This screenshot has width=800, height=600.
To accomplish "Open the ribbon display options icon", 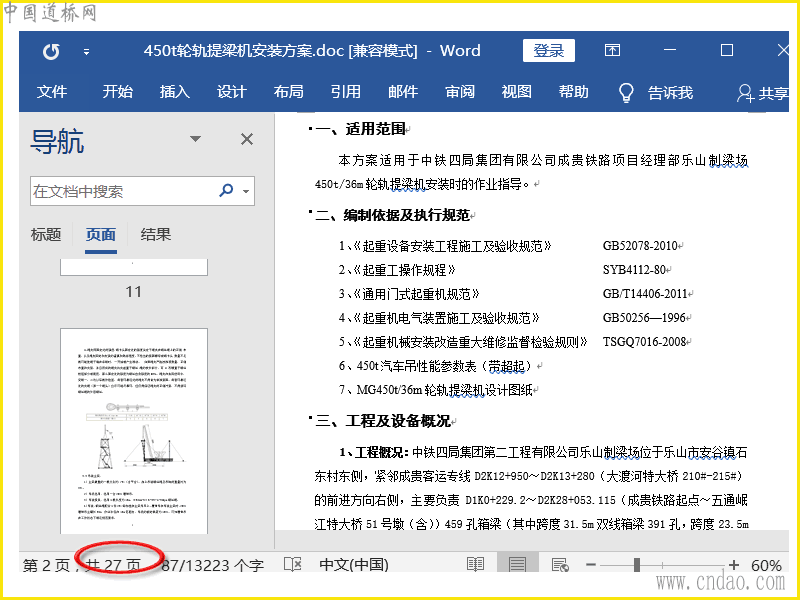I will tap(612, 50).
